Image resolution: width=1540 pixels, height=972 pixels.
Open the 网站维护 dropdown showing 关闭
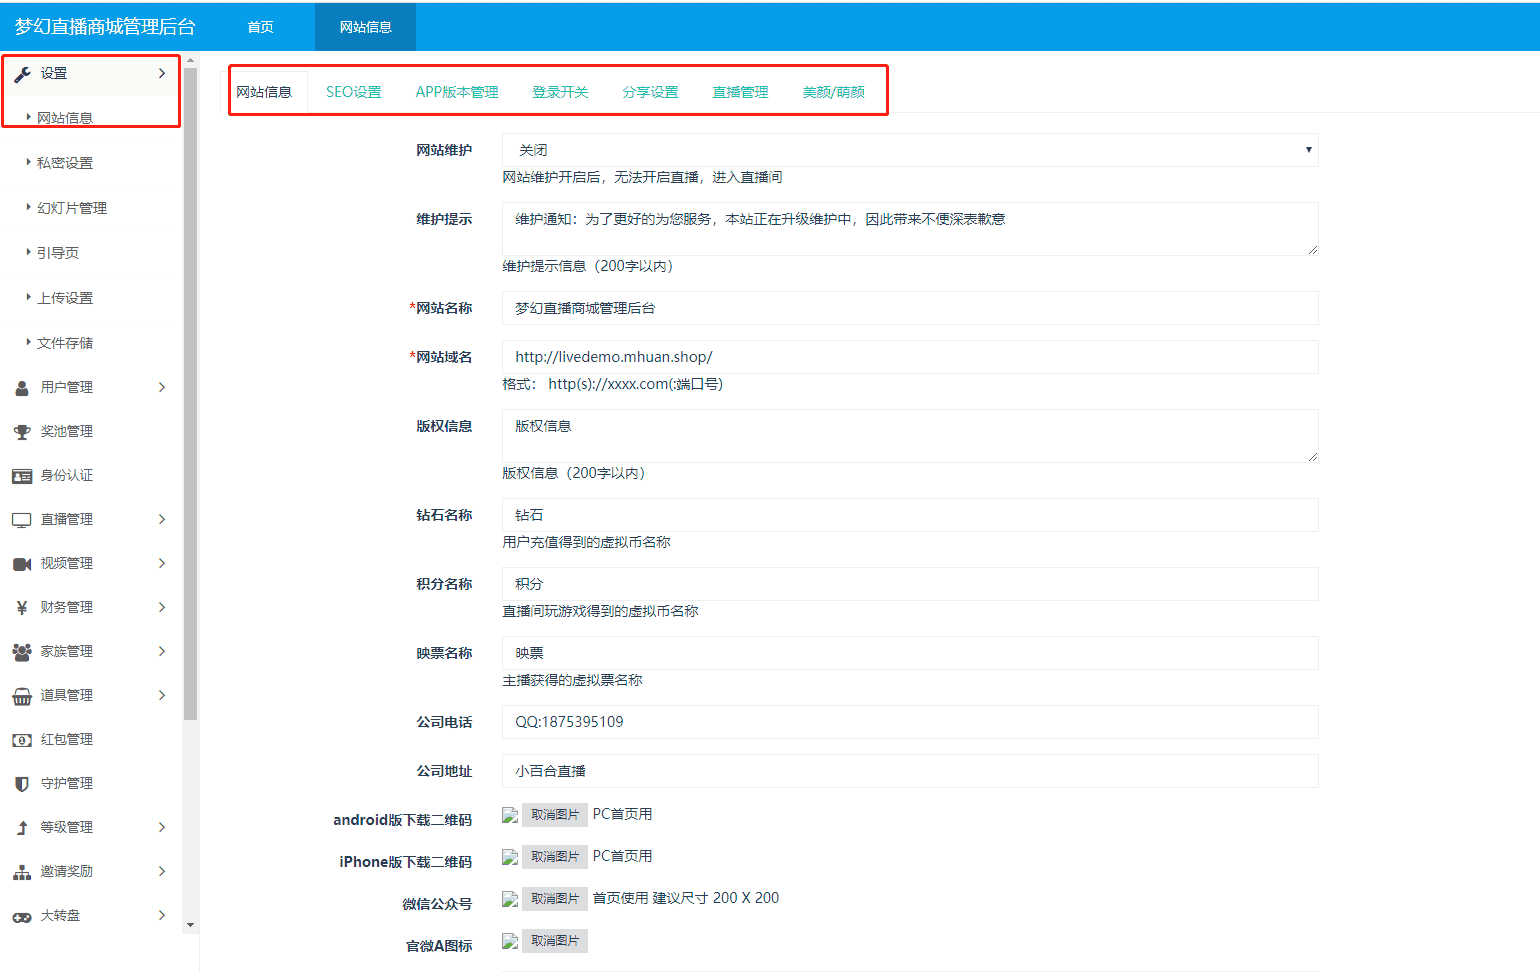pyautogui.click(x=910, y=150)
